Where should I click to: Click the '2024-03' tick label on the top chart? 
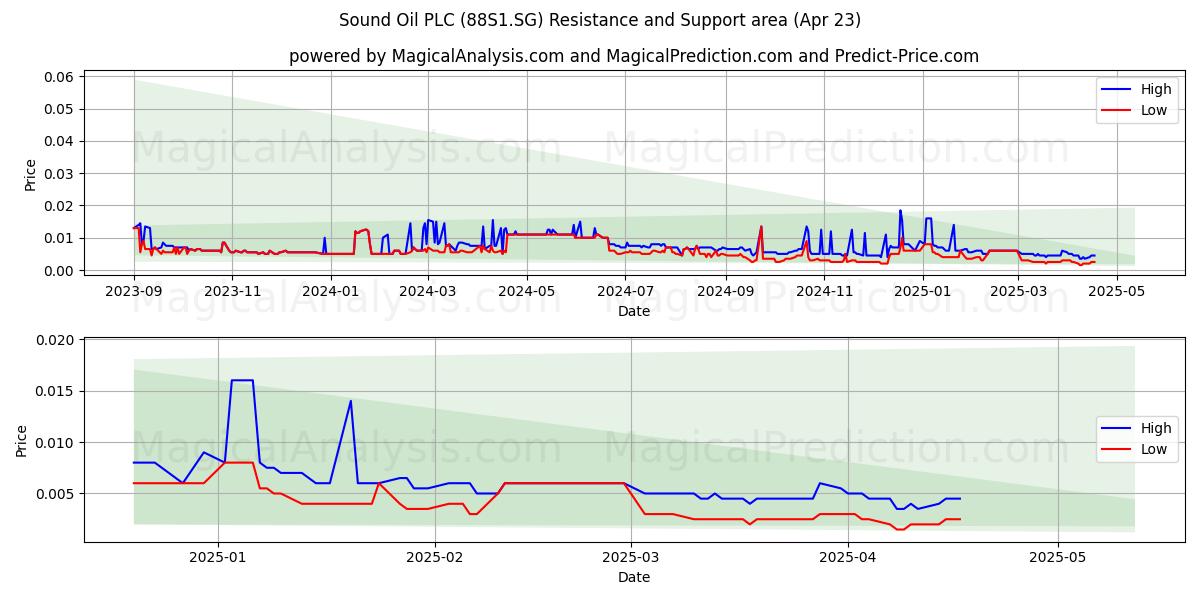tap(428, 291)
